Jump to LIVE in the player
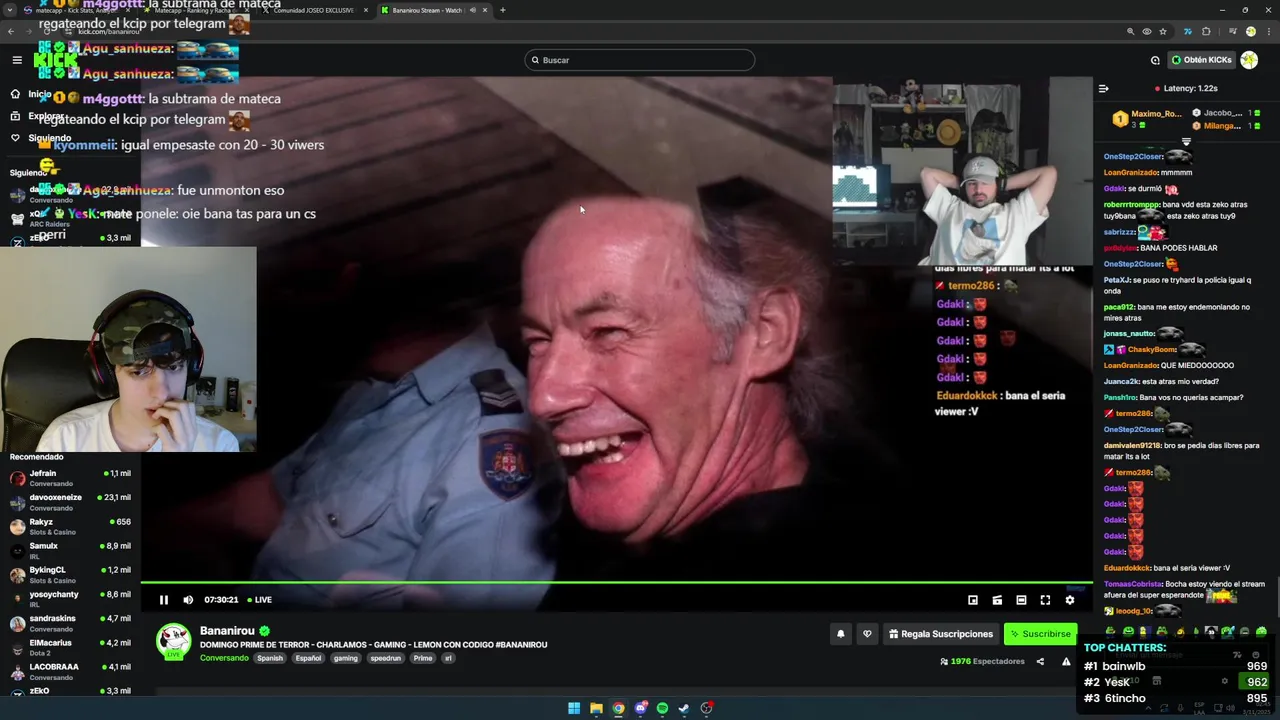The image size is (1280, 720). pyautogui.click(x=260, y=600)
